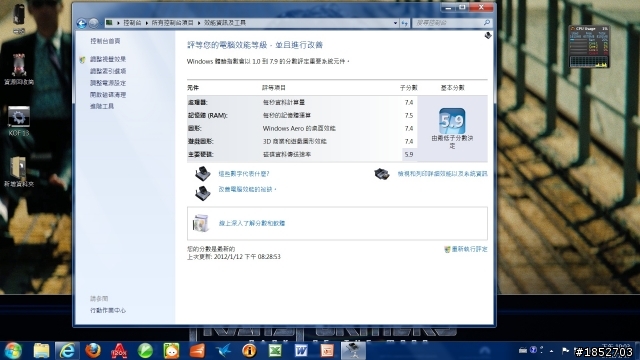This screenshot has width=640, height=360.
Task: Go to 控制台首頁 in the sidebar
Action: [105, 41]
